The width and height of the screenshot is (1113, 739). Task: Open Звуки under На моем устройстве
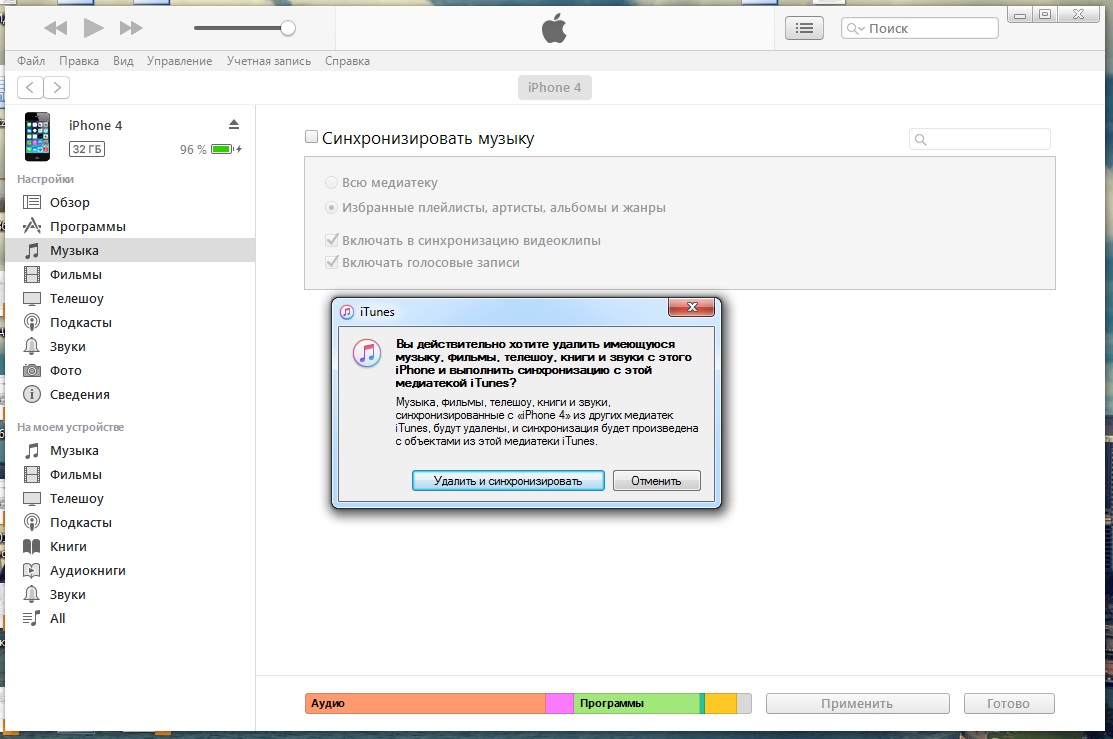[x=130, y=595]
